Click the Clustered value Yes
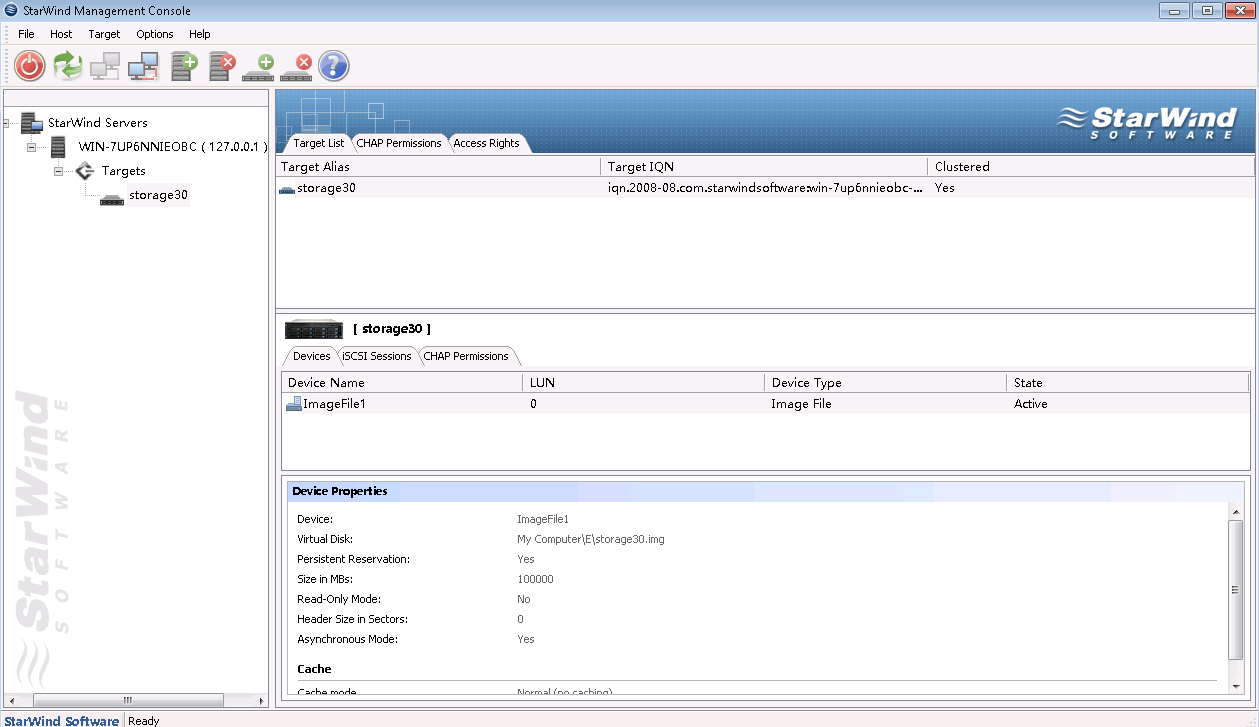The width and height of the screenshot is (1259, 727). coord(945,188)
